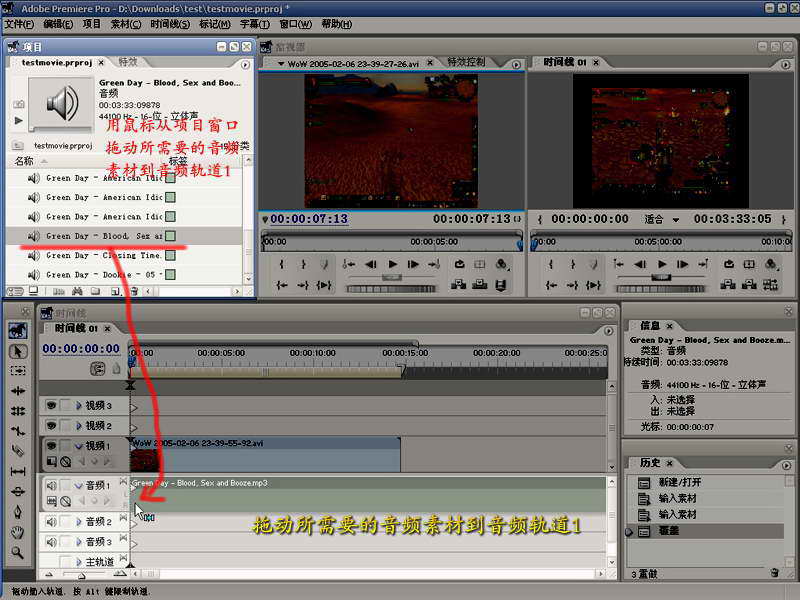Toggle the lock box on 音频 2 track
The width and height of the screenshot is (800, 600).
tap(65, 521)
